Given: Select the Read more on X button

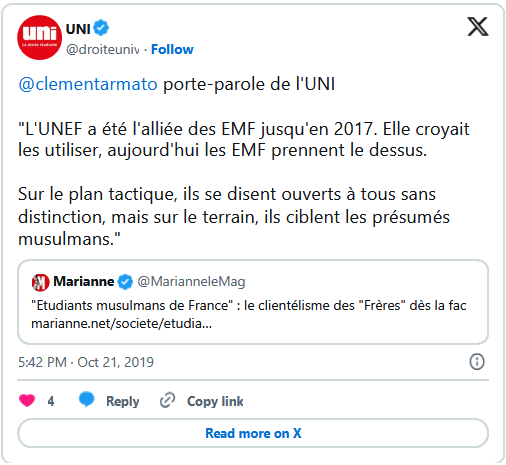Looking at the screenshot, I should click(253, 433).
